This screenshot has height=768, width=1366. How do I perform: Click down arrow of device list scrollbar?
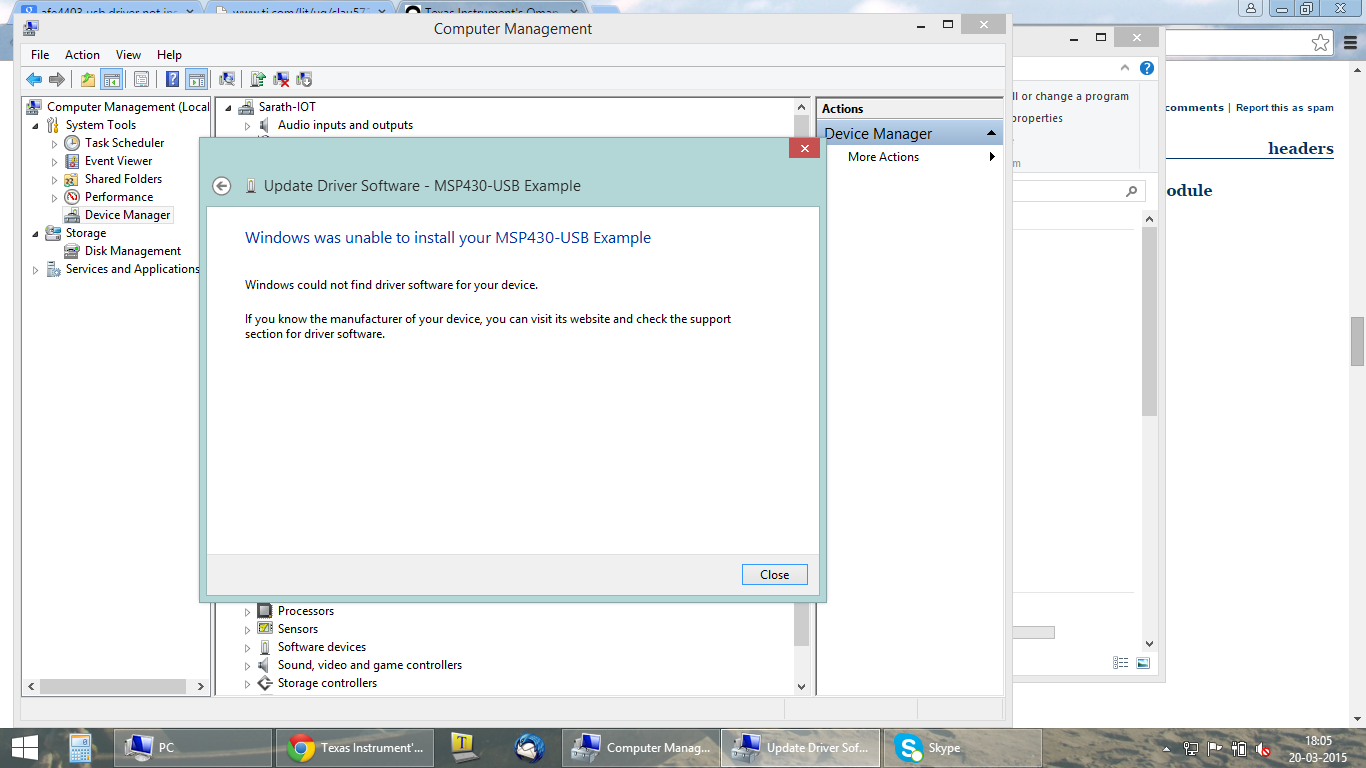(x=801, y=687)
